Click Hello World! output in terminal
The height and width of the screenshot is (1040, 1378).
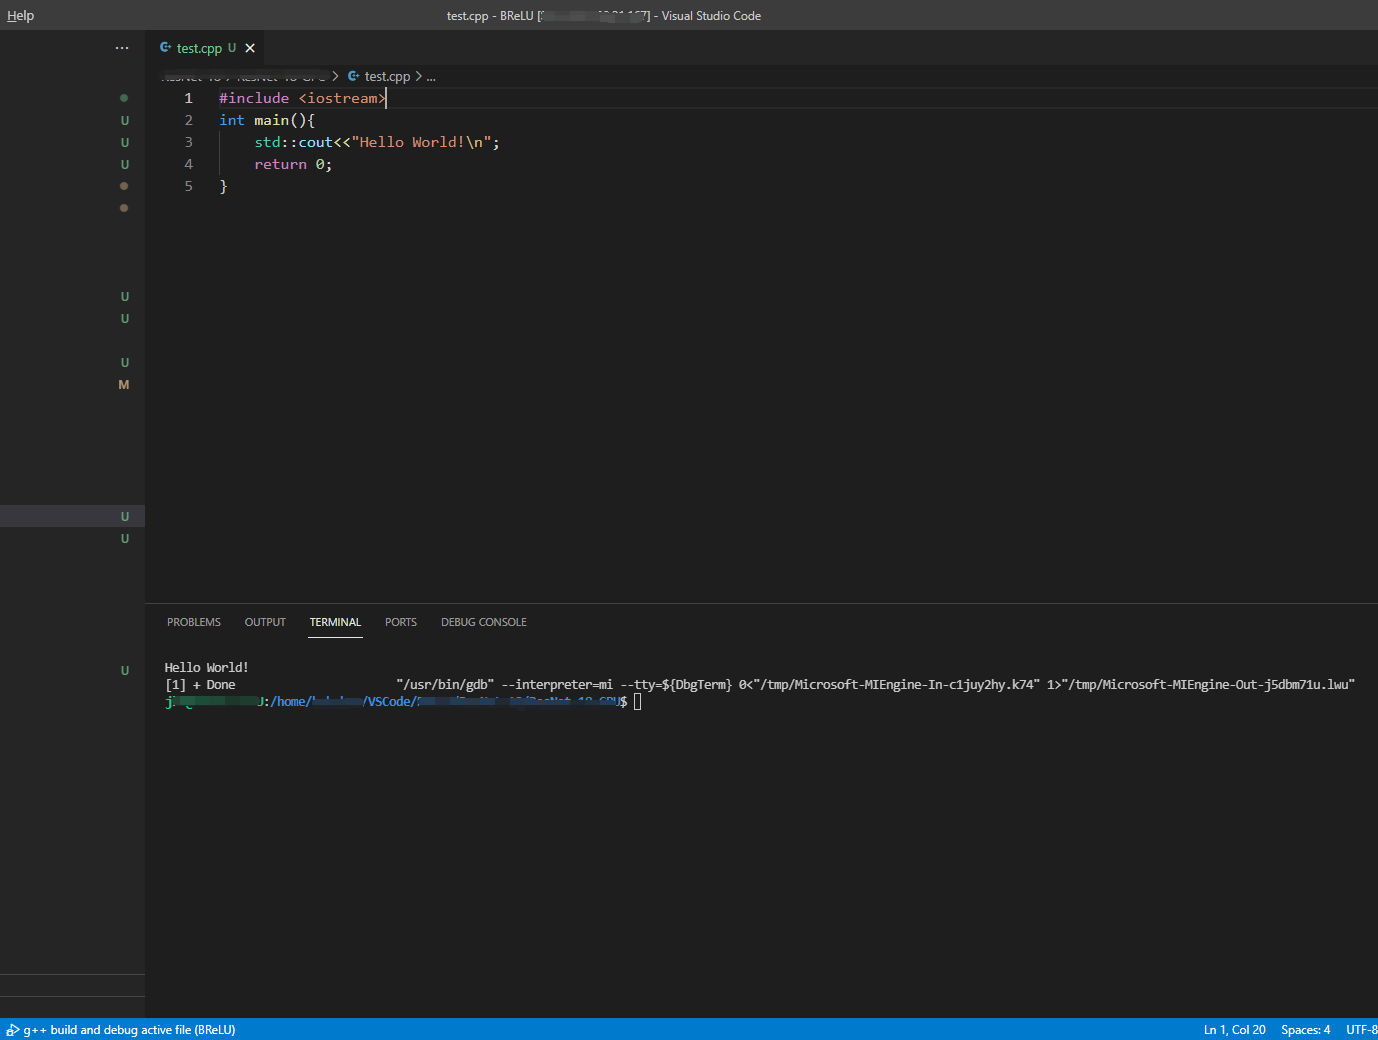206,667
